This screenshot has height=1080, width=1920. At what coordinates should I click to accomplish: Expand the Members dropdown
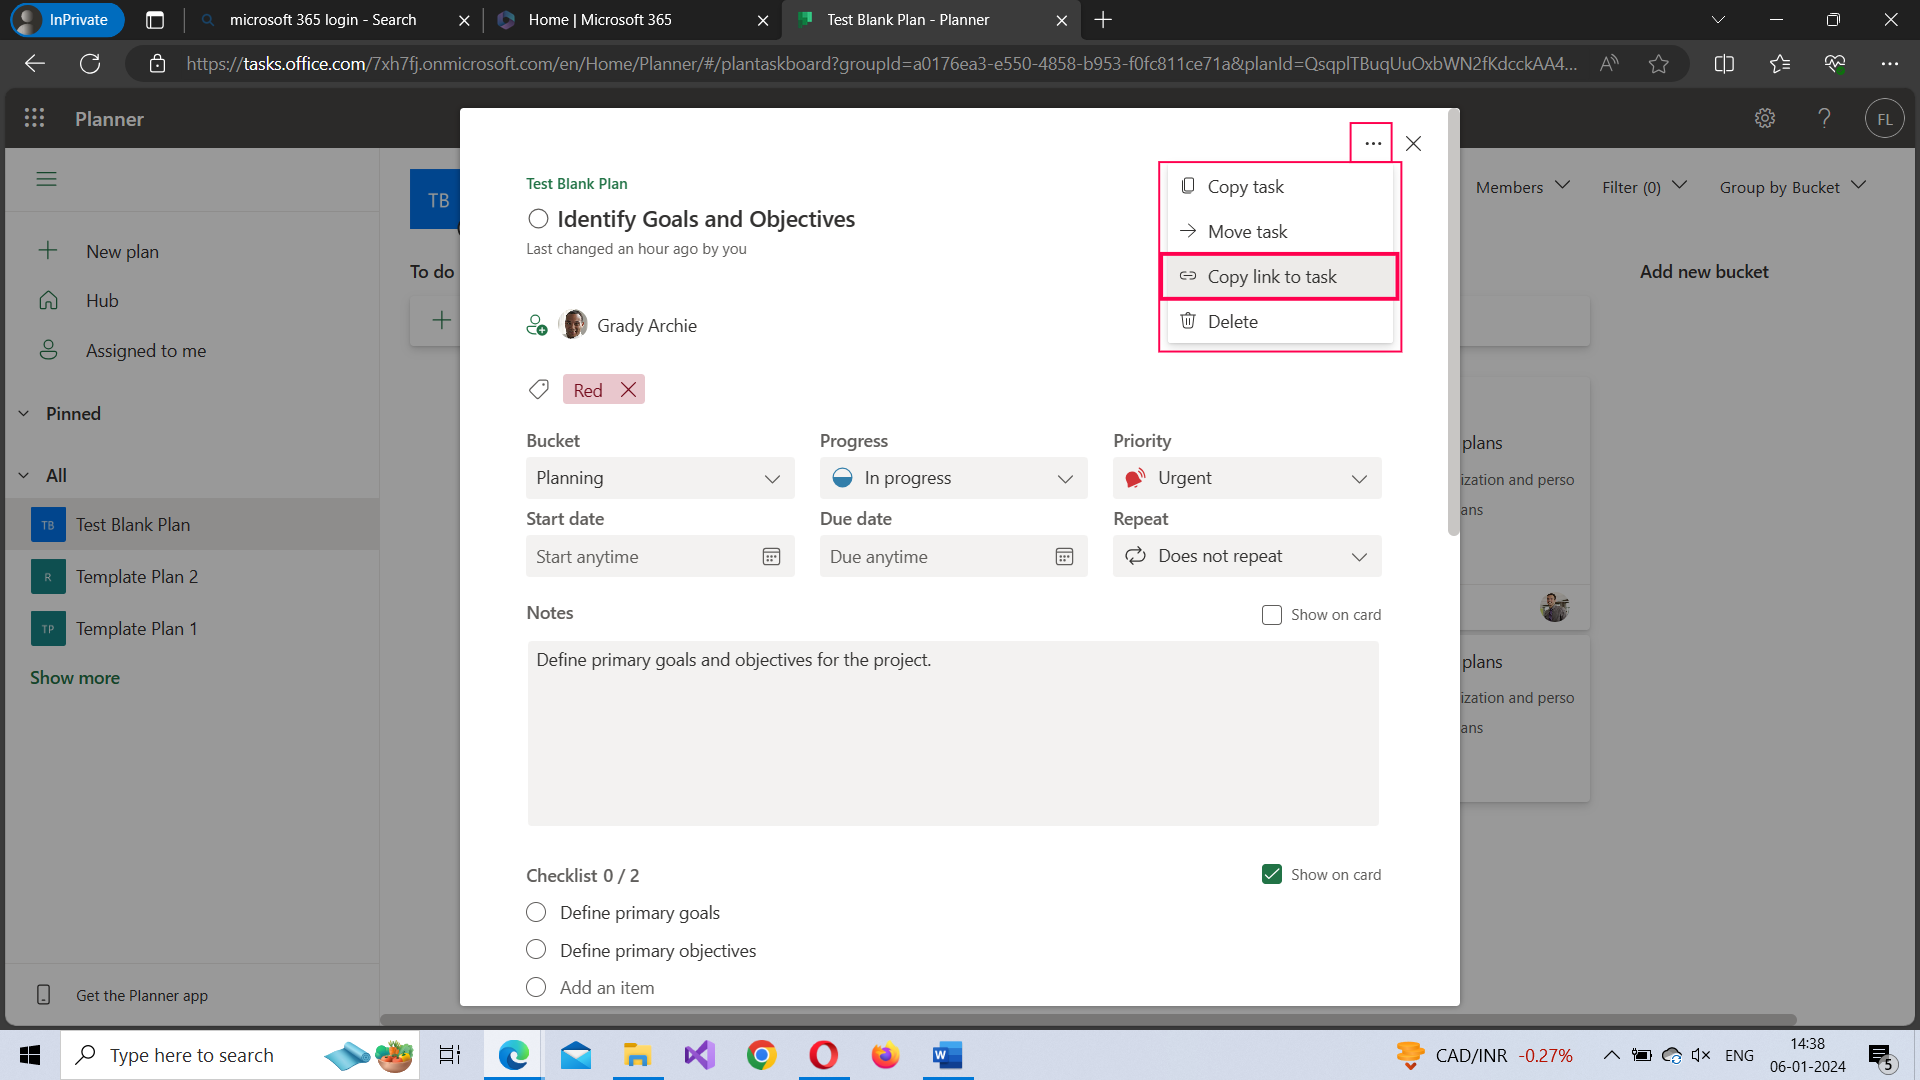click(x=1523, y=187)
